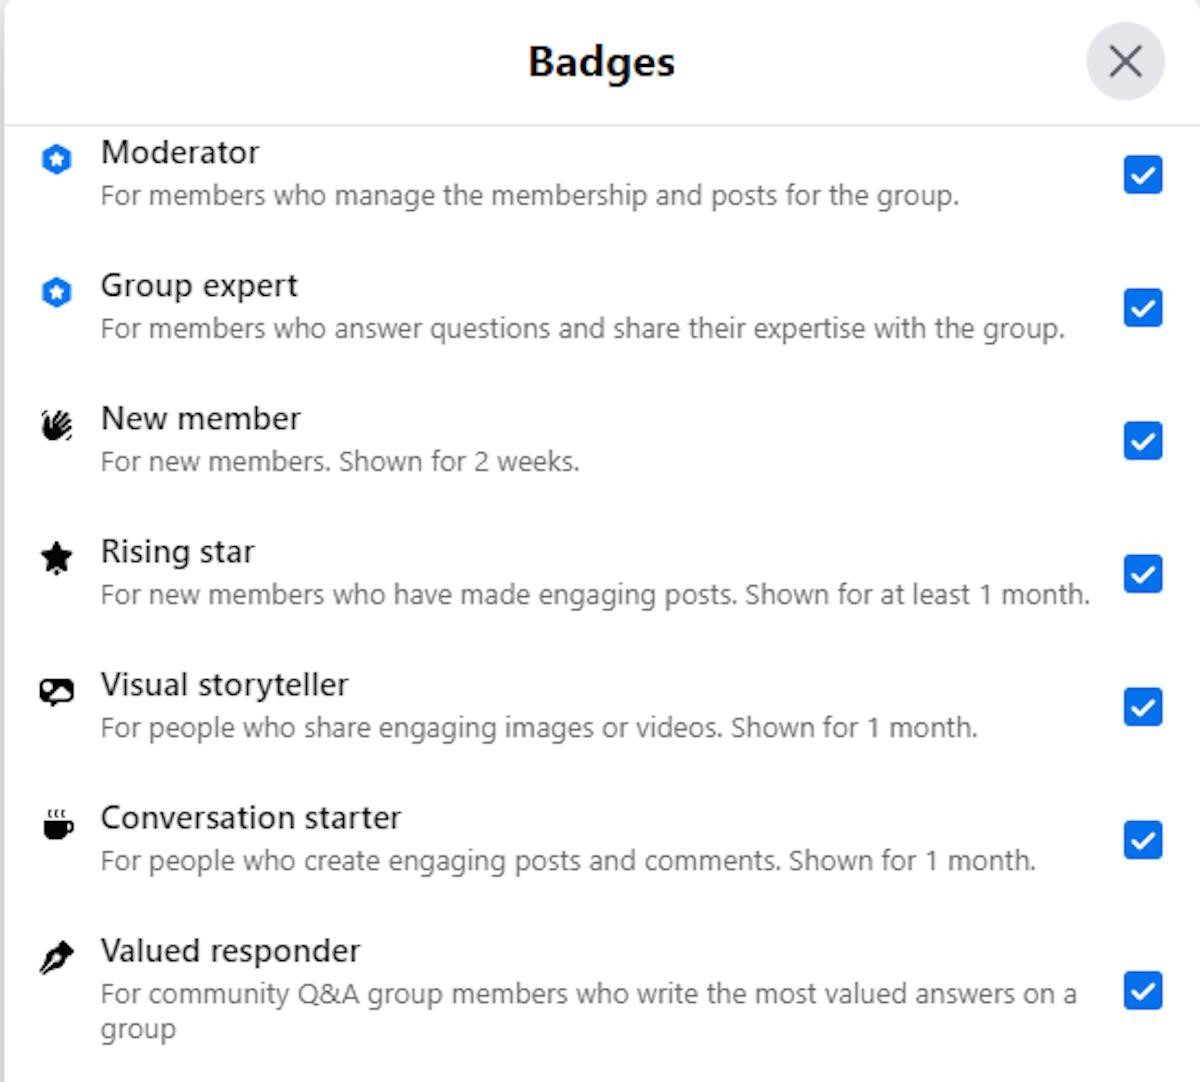Image resolution: width=1200 pixels, height=1082 pixels.
Task: Toggle off the New member badge
Action: [1143, 441]
